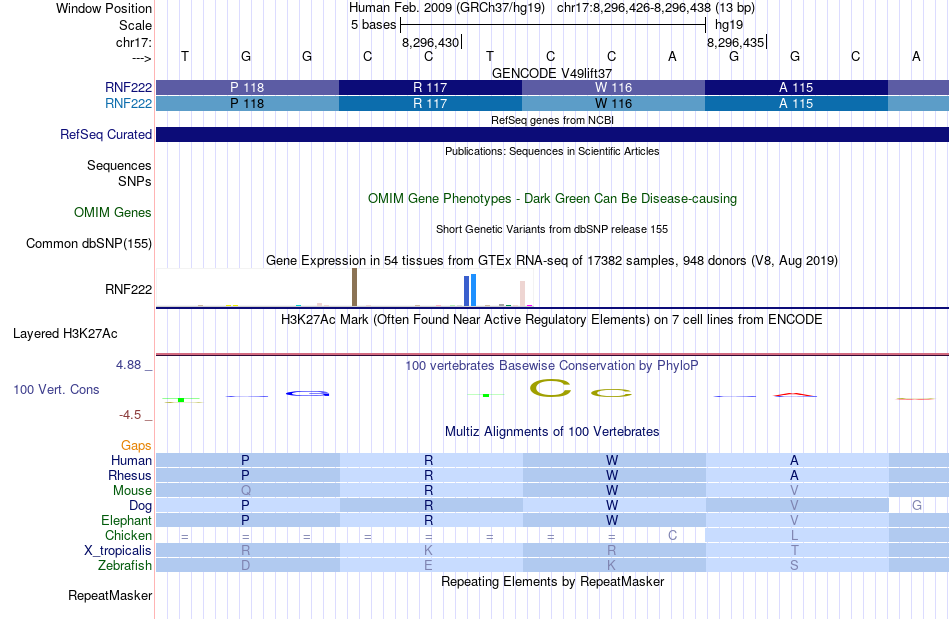Click 'Publications: Sequences in Scientific Articles' title
Screen dimensions: 950x619
coord(552,151)
